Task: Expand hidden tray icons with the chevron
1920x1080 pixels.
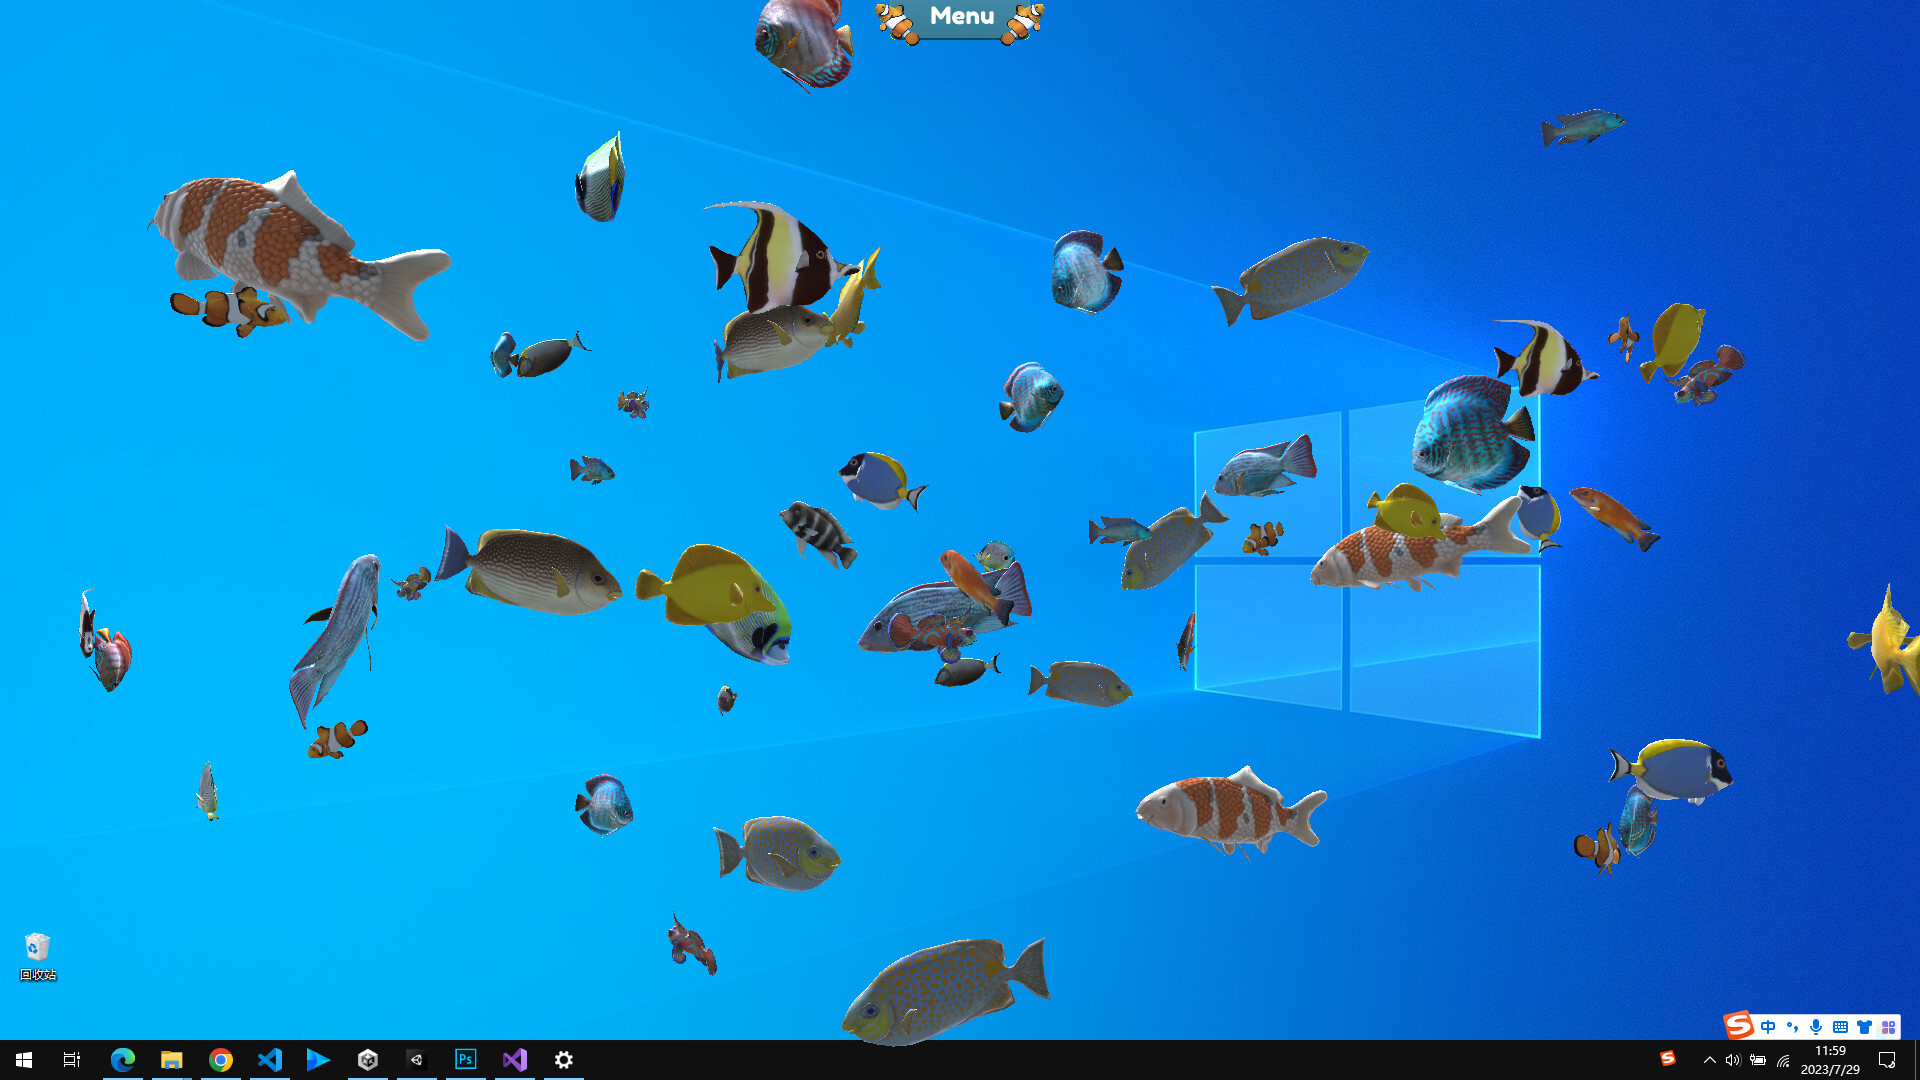Action: [1710, 1060]
